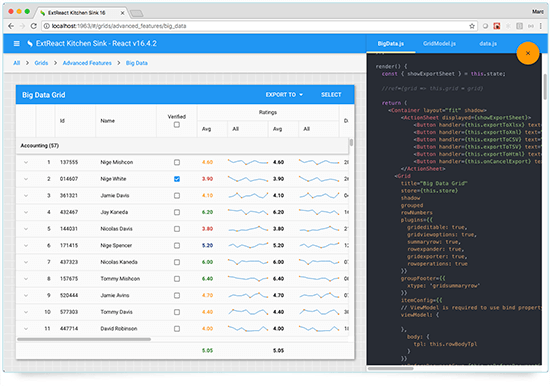Screen dimensions: 550x386
Task: Click the Id cell 447714
Action: 69,329
